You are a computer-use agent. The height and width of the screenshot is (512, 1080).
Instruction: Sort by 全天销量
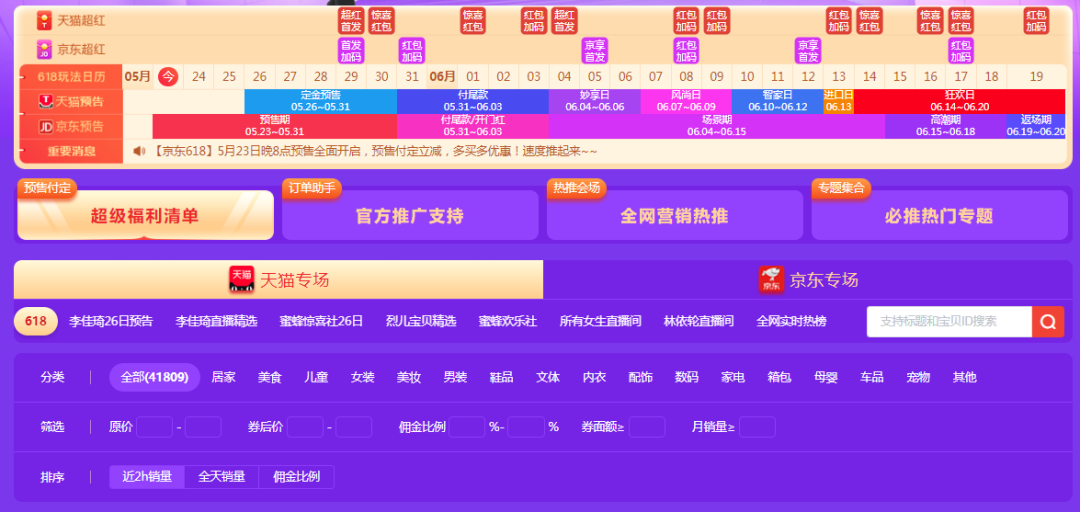click(222, 477)
